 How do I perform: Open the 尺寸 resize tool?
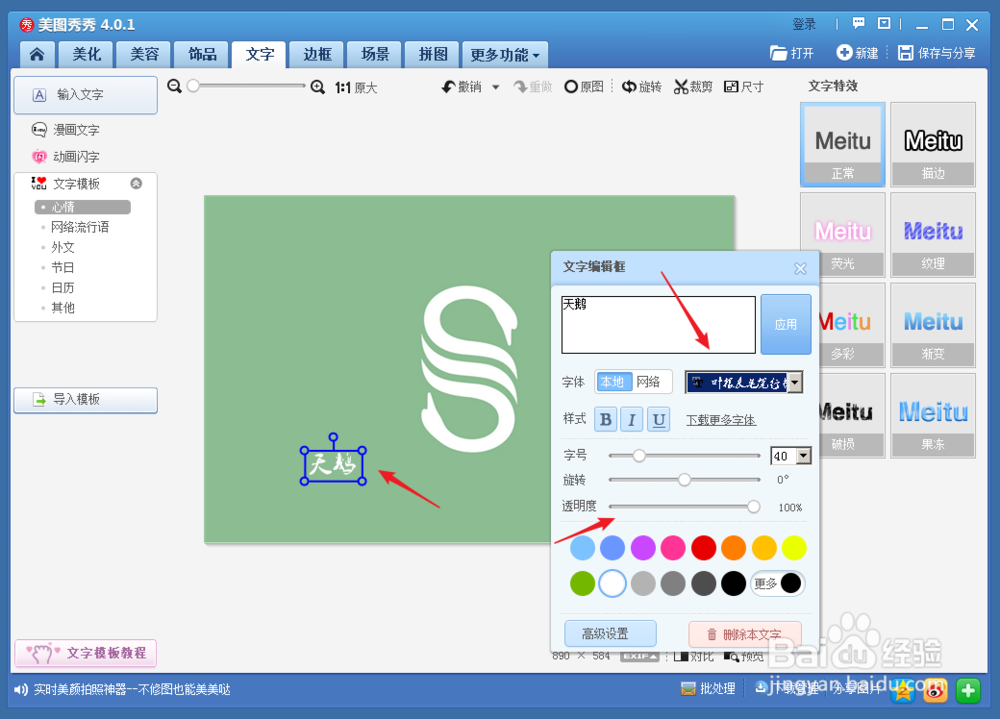coord(744,87)
